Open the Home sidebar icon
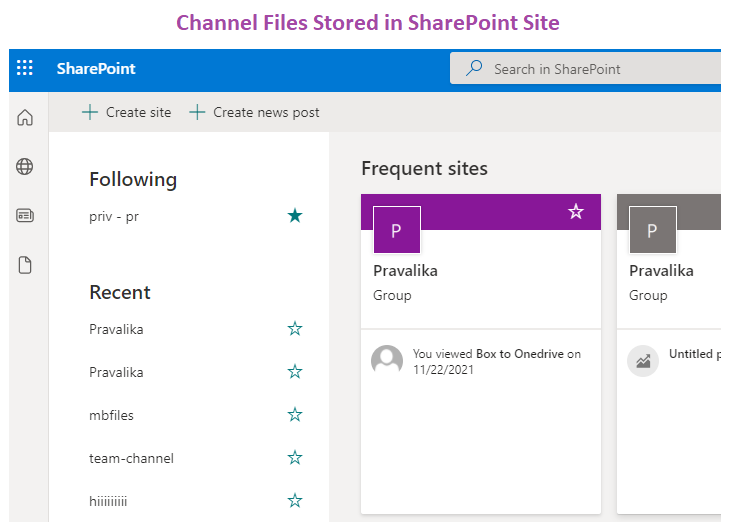750x525 pixels. point(25,117)
